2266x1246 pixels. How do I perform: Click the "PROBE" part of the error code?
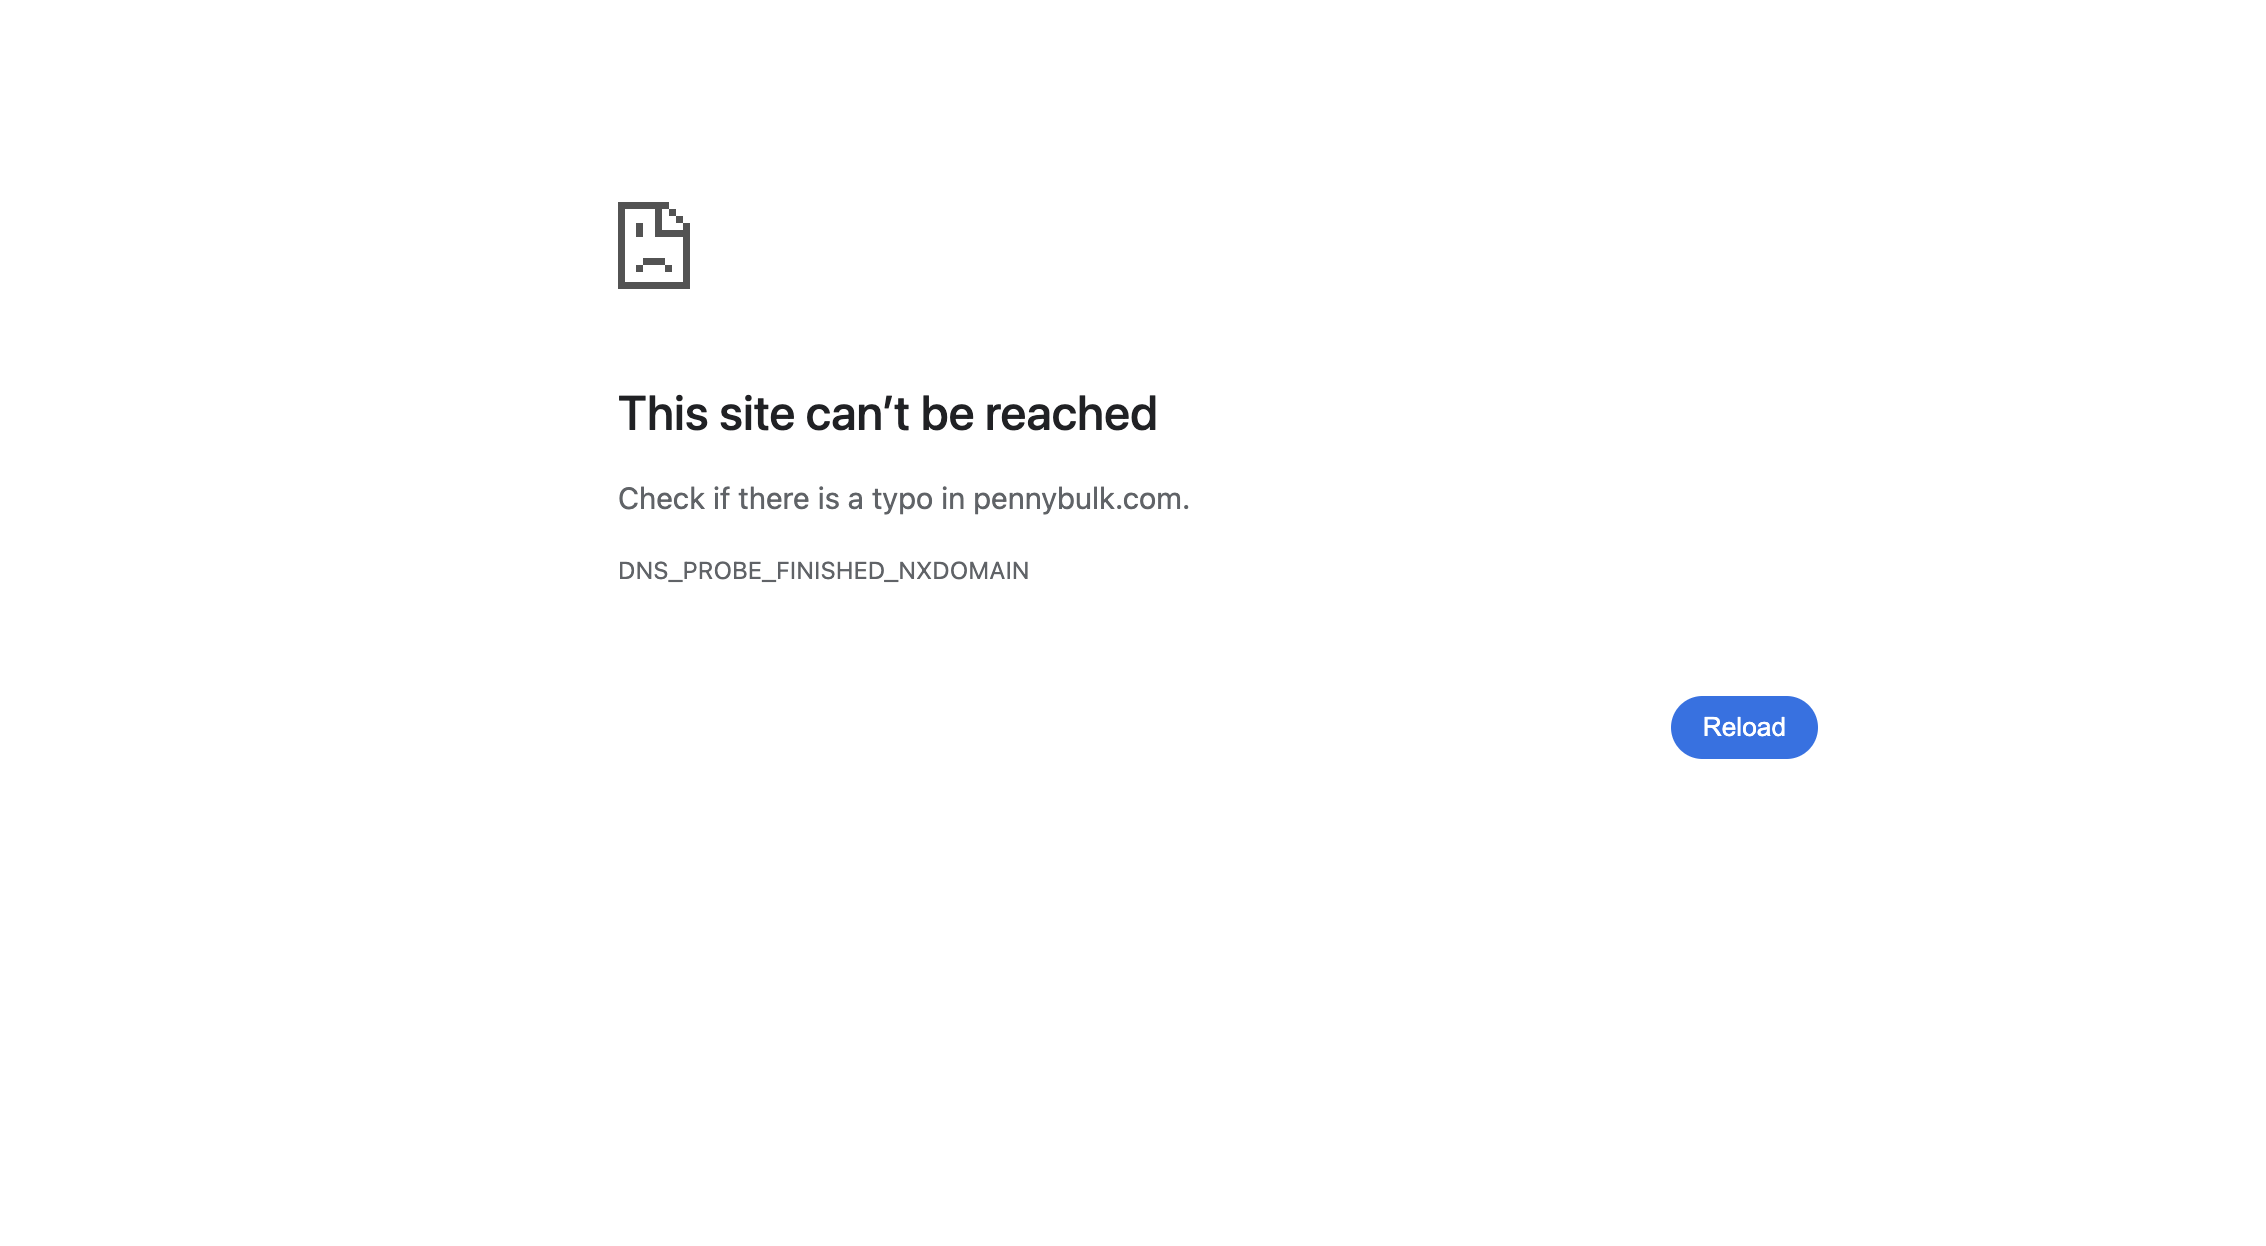[x=722, y=571]
